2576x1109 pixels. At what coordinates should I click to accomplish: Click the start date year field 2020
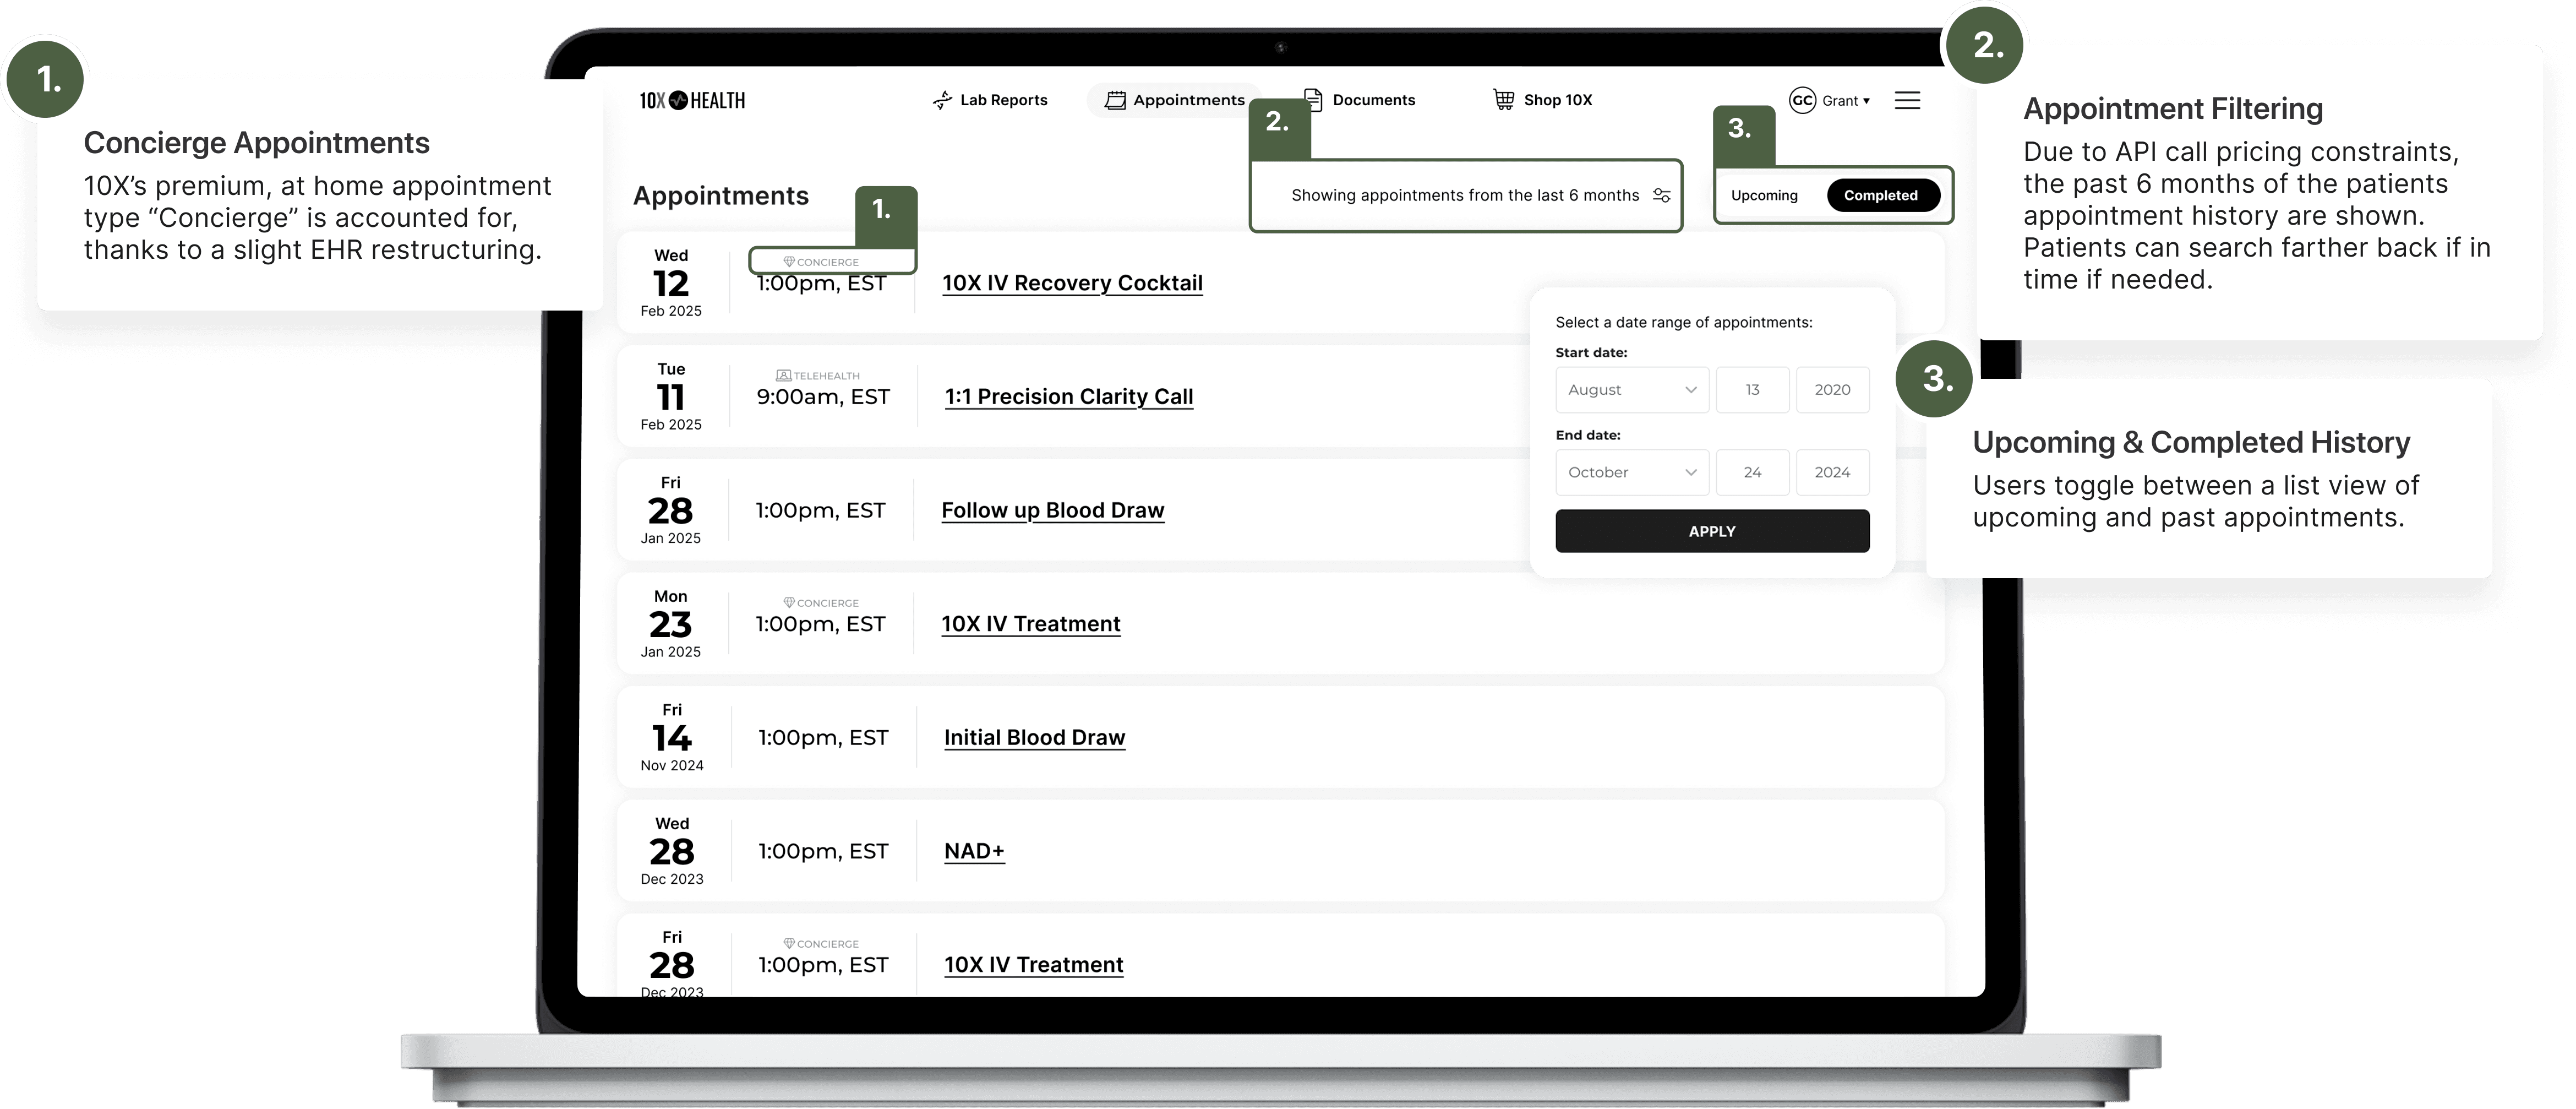click(x=1832, y=390)
